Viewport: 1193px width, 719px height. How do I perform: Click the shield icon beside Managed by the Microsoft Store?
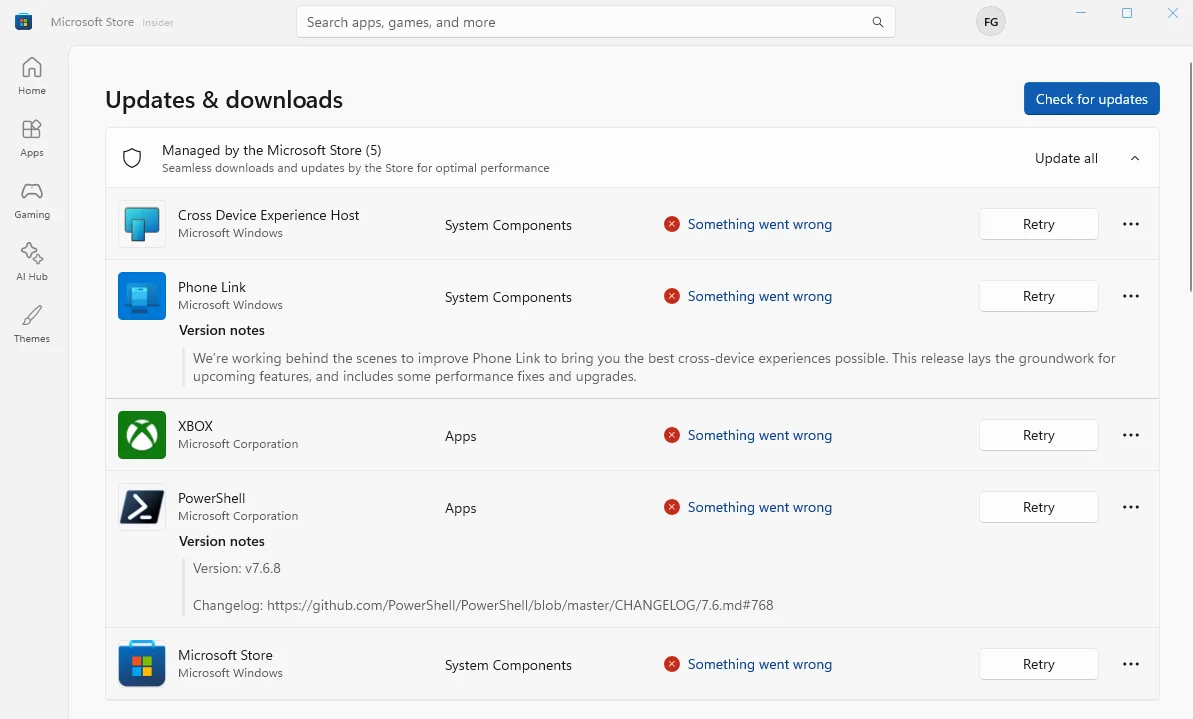pyautogui.click(x=132, y=157)
